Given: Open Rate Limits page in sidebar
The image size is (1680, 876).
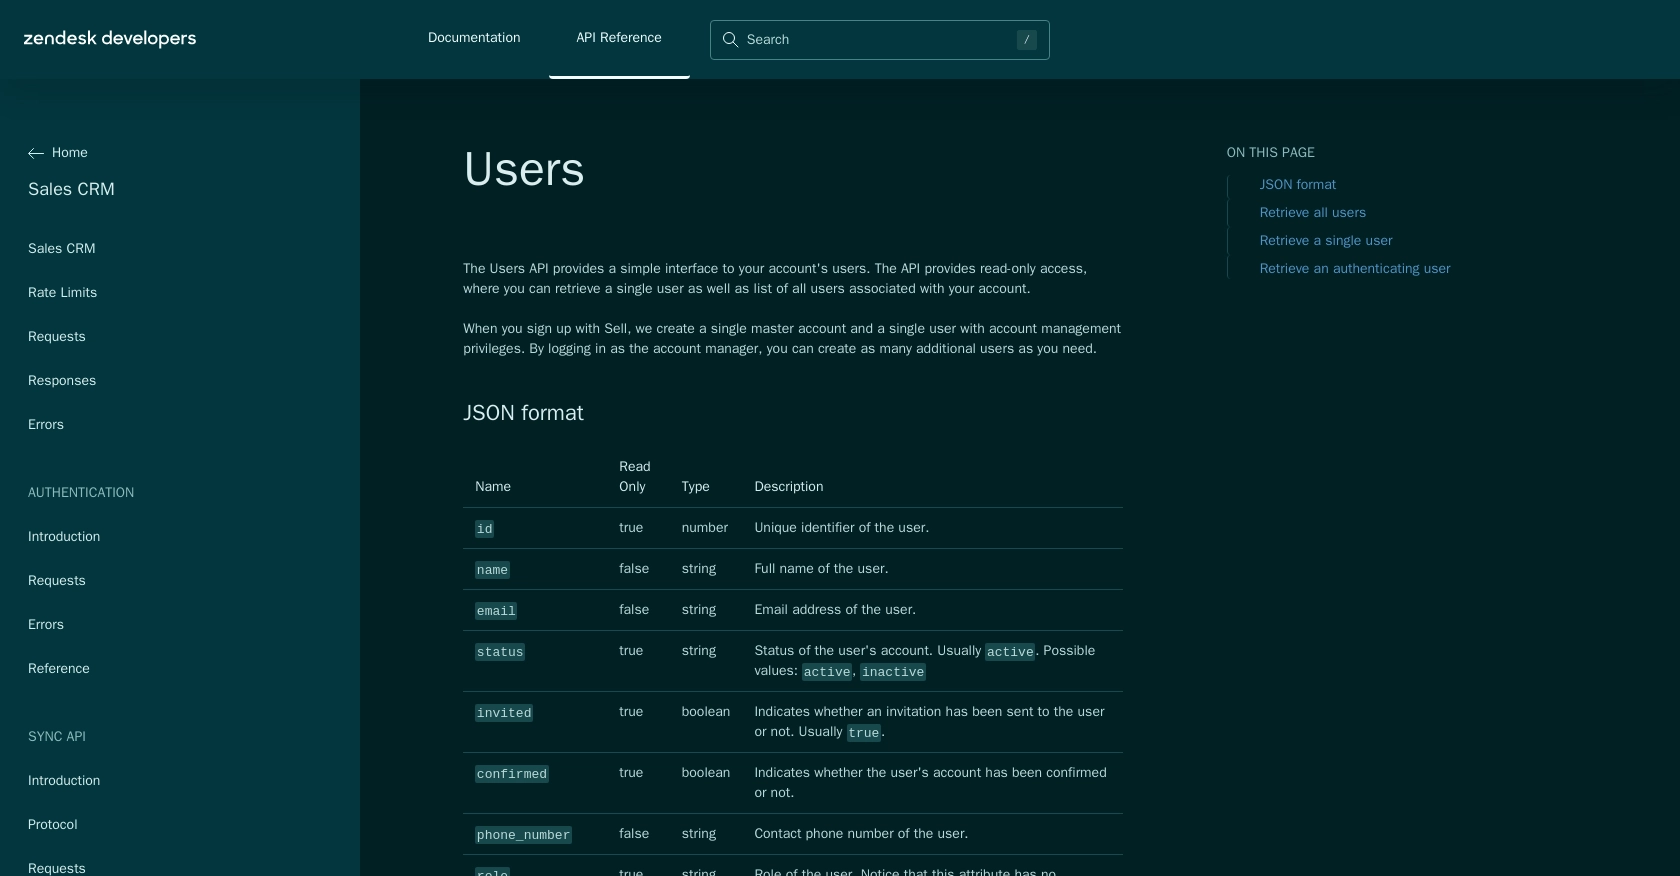Looking at the screenshot, I should (62, 293).
